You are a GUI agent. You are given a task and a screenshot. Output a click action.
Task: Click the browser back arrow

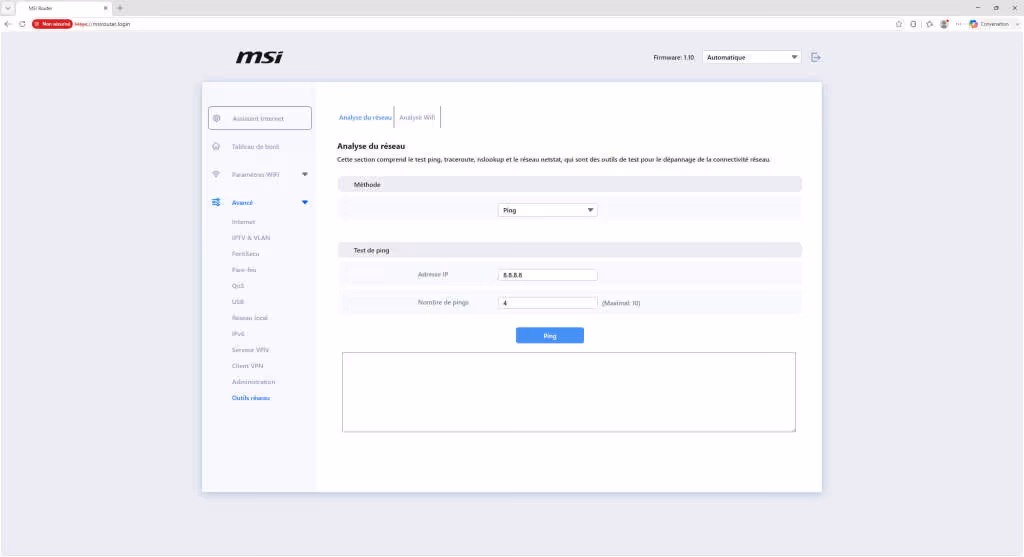click(8, 24)
